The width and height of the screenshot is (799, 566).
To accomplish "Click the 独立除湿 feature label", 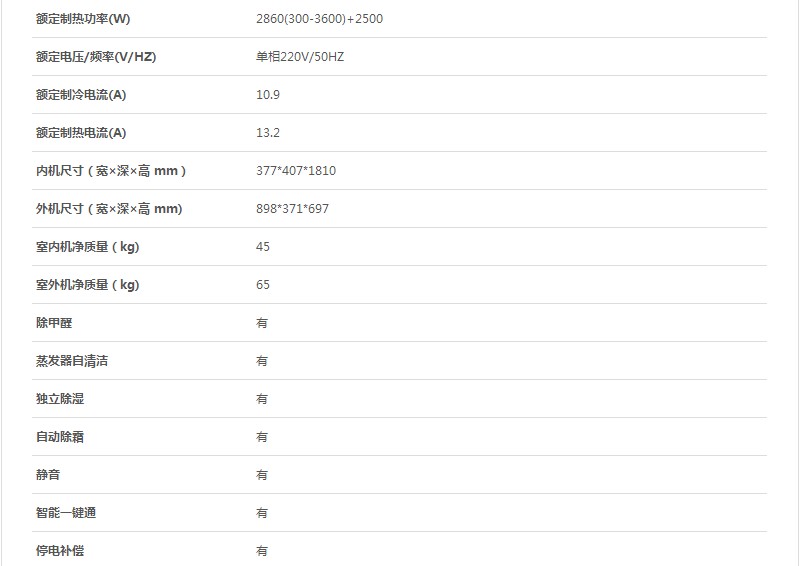I will tap(60, 399).
